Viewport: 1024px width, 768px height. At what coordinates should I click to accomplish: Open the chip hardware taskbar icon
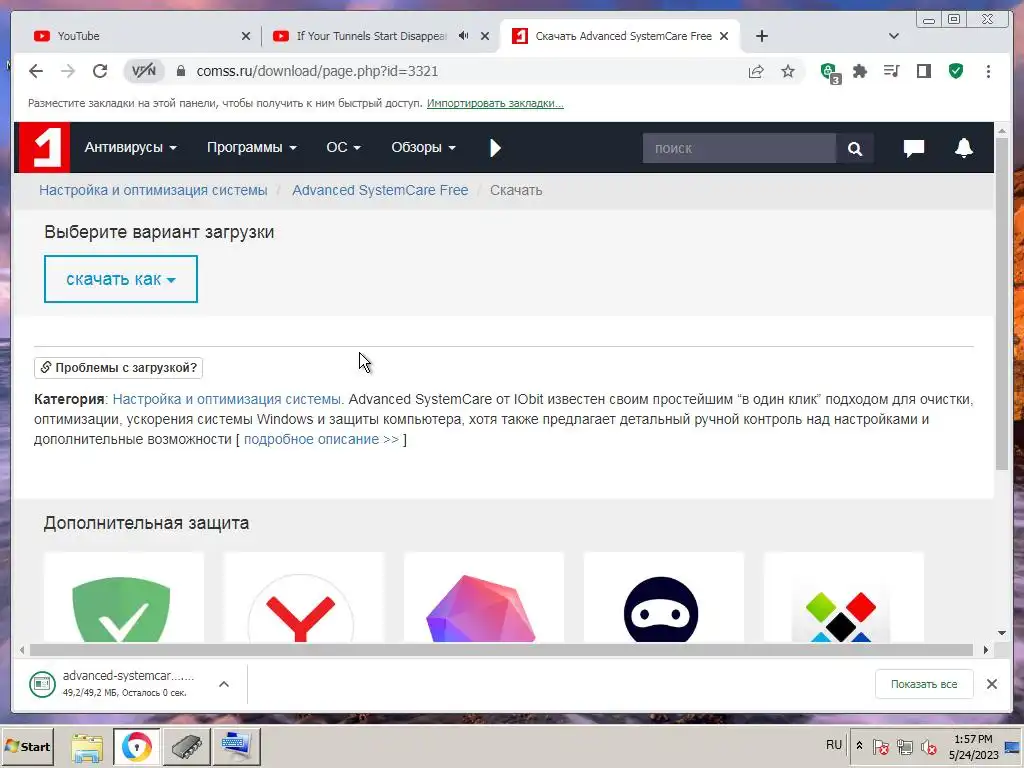coord(187,747)
